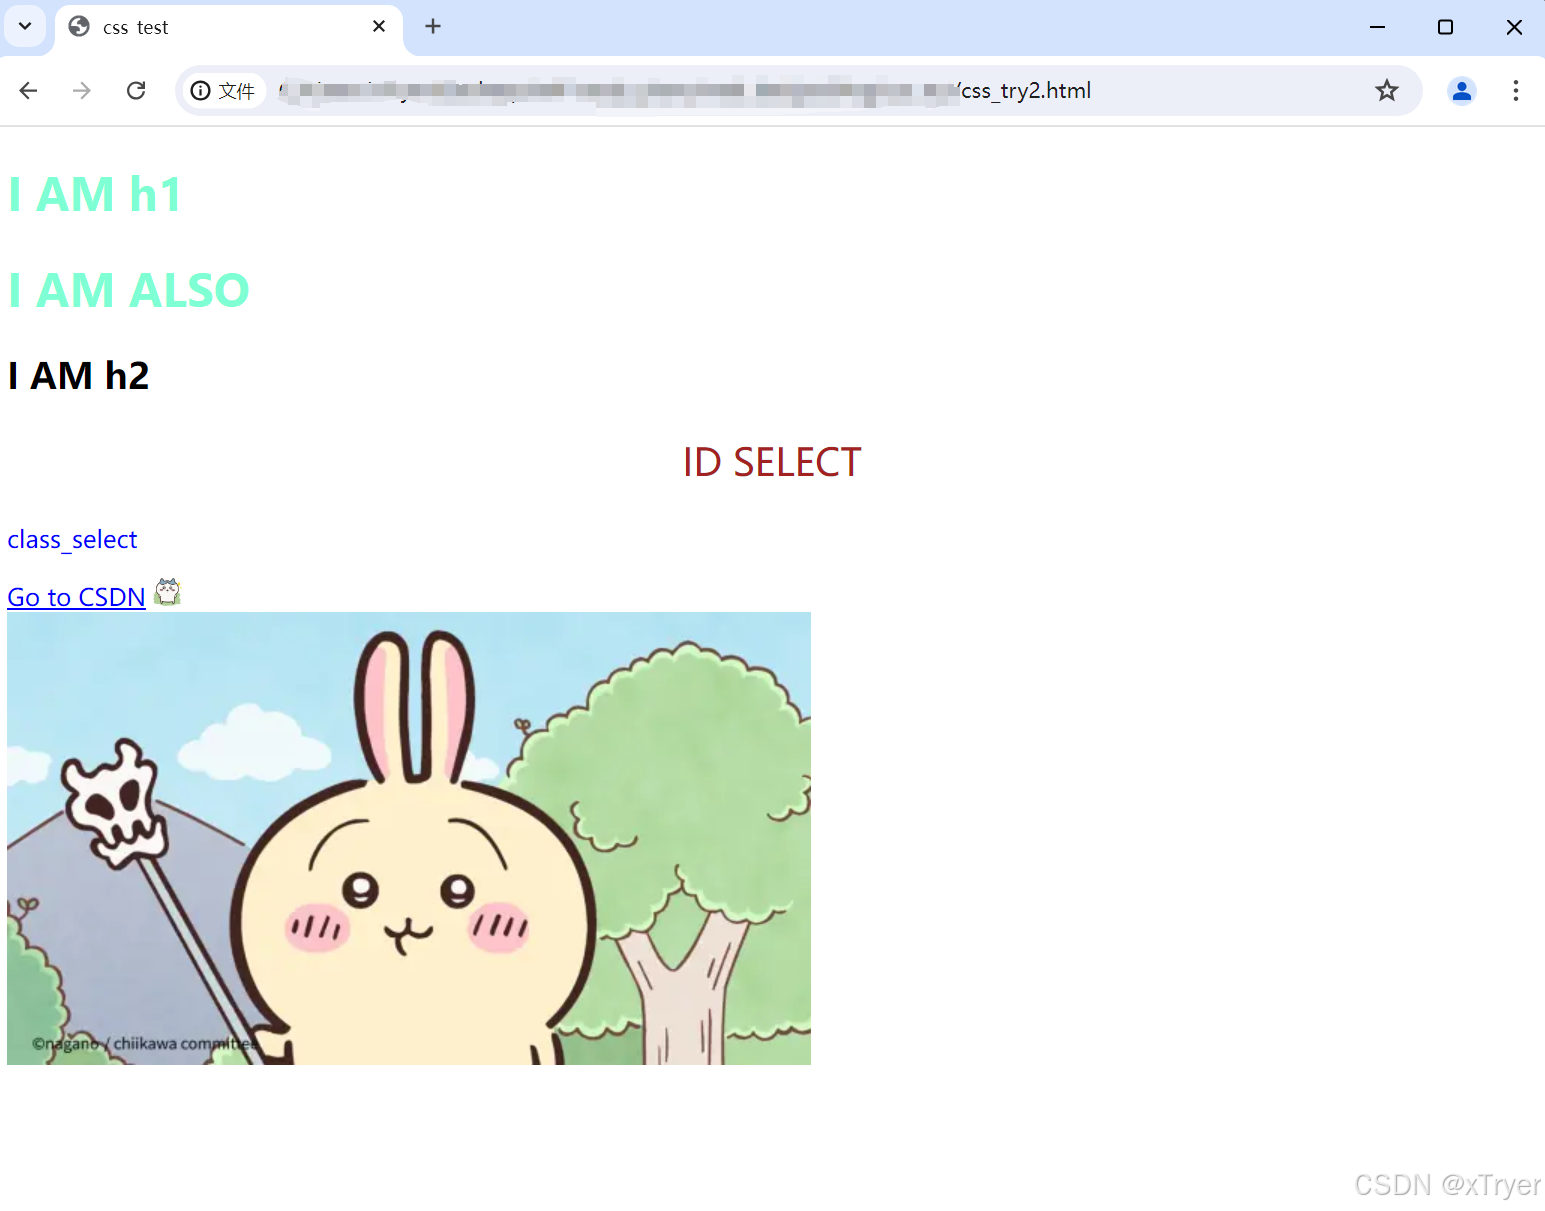Follow the Go to CSDN link
Viewport: 1545px width, 1211px height.
(77, 597)
